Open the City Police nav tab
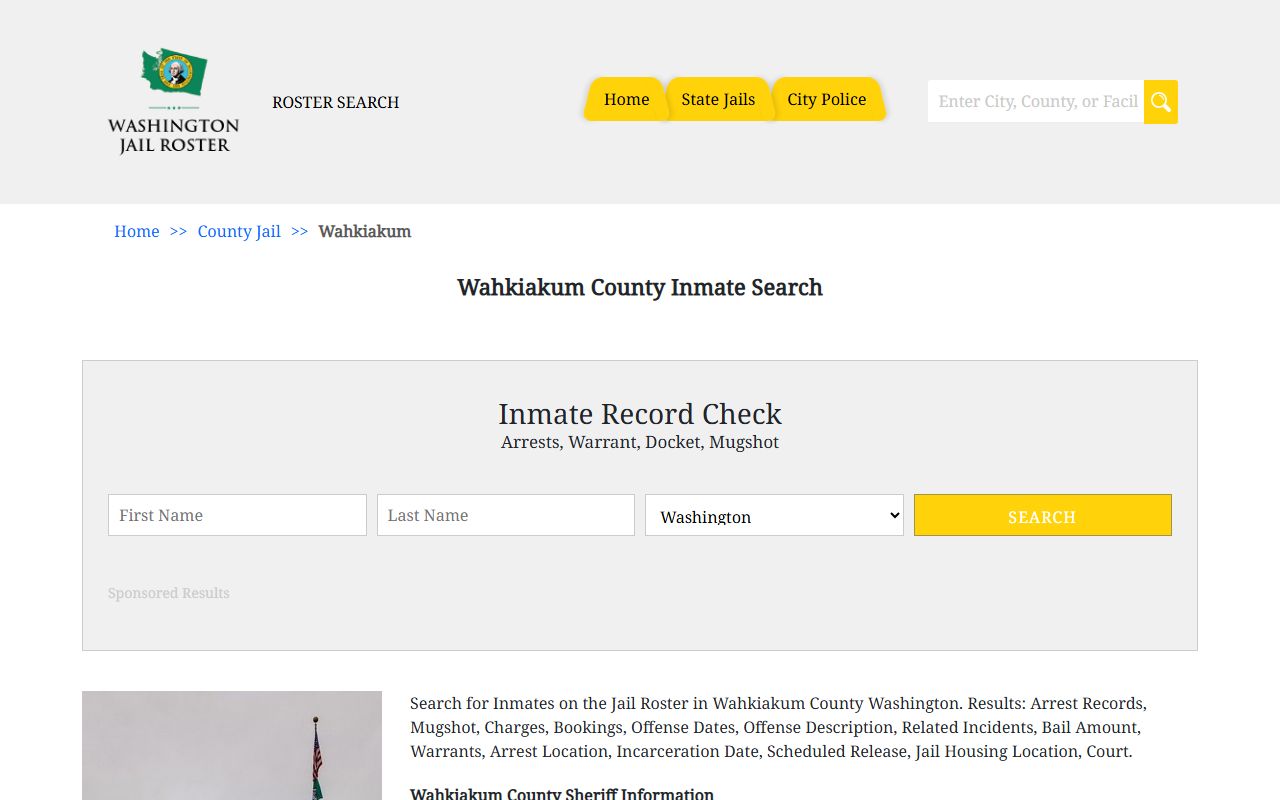Viewport: 1280px width, 800px height. click(827, 99)
